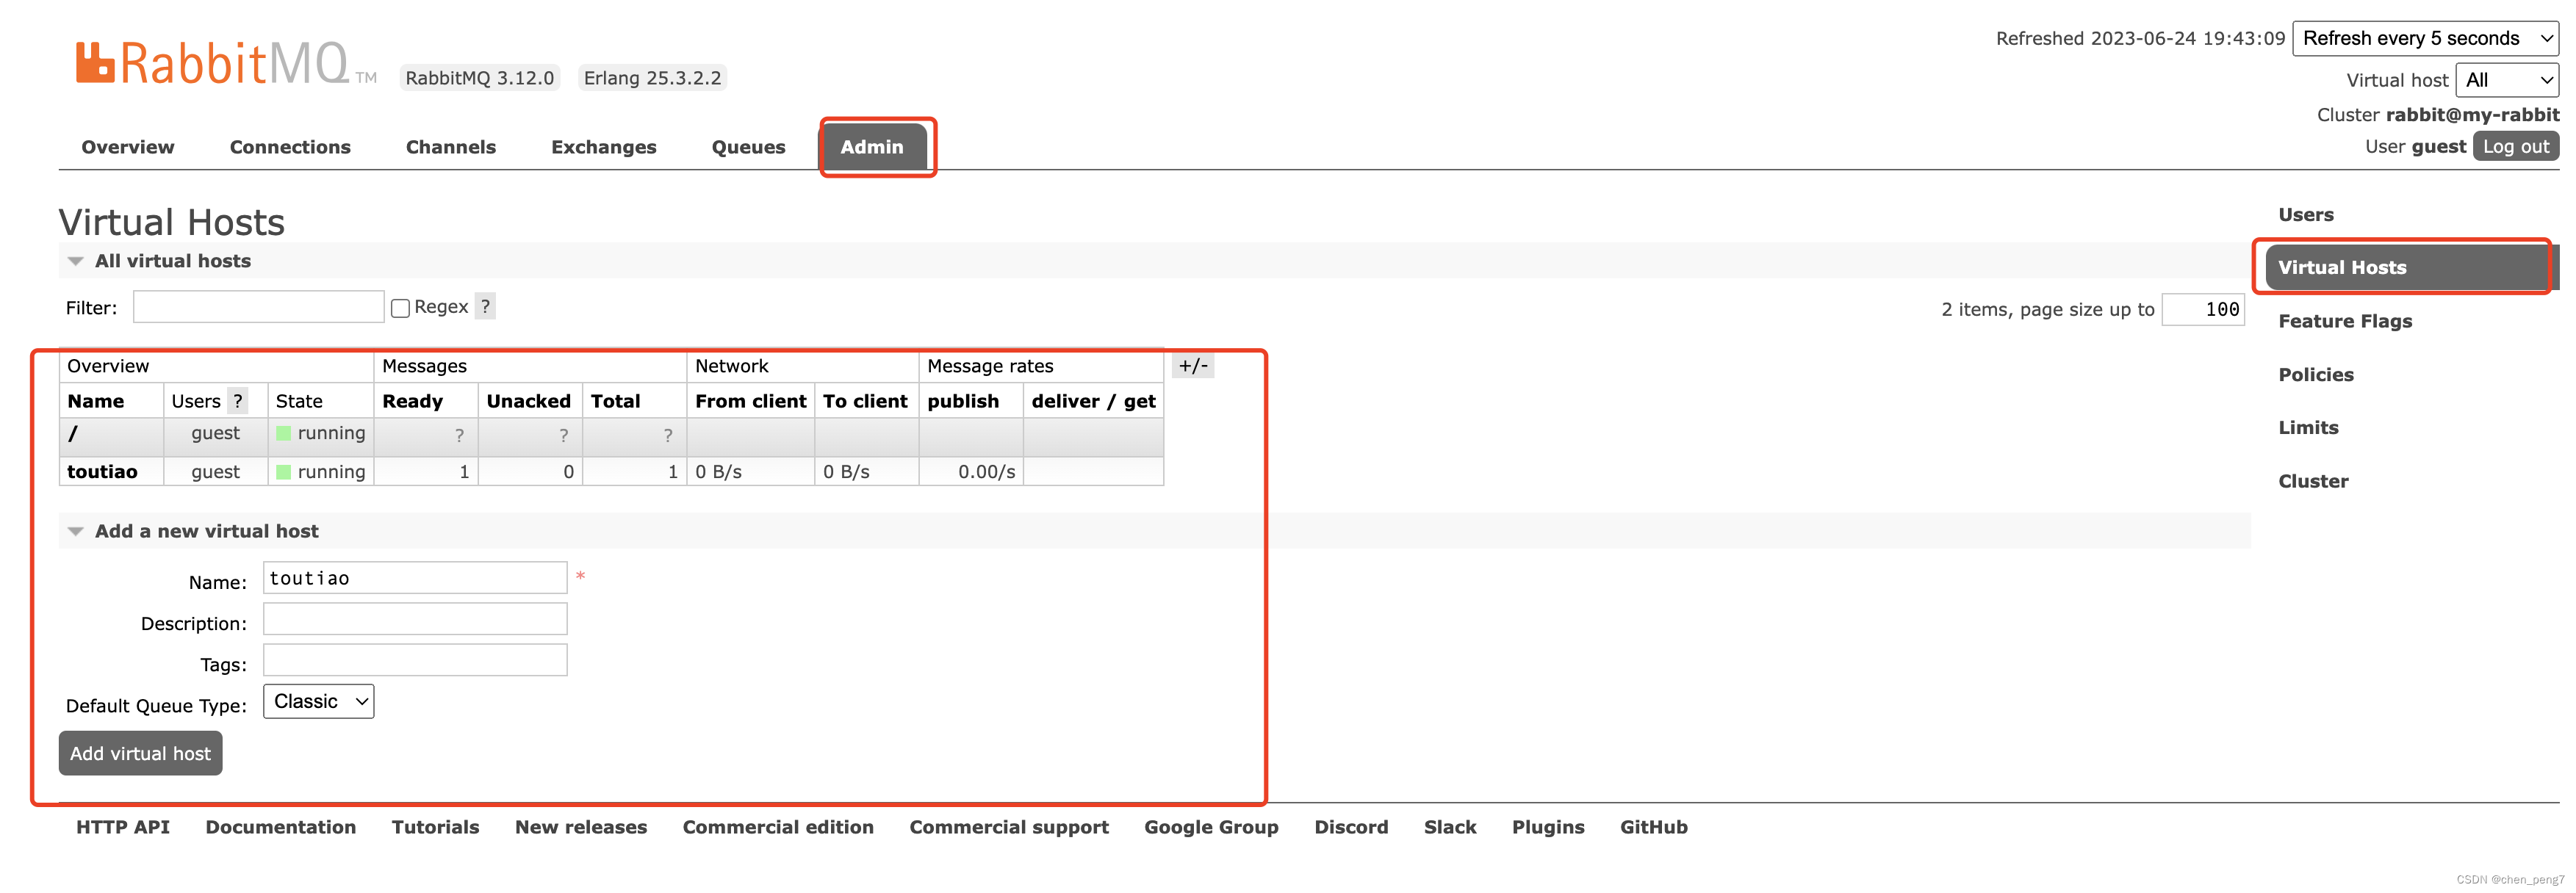Screen dimensions: 2576x893
Task: Click the Name field containing toutiao
Action: tap(415, 578)
